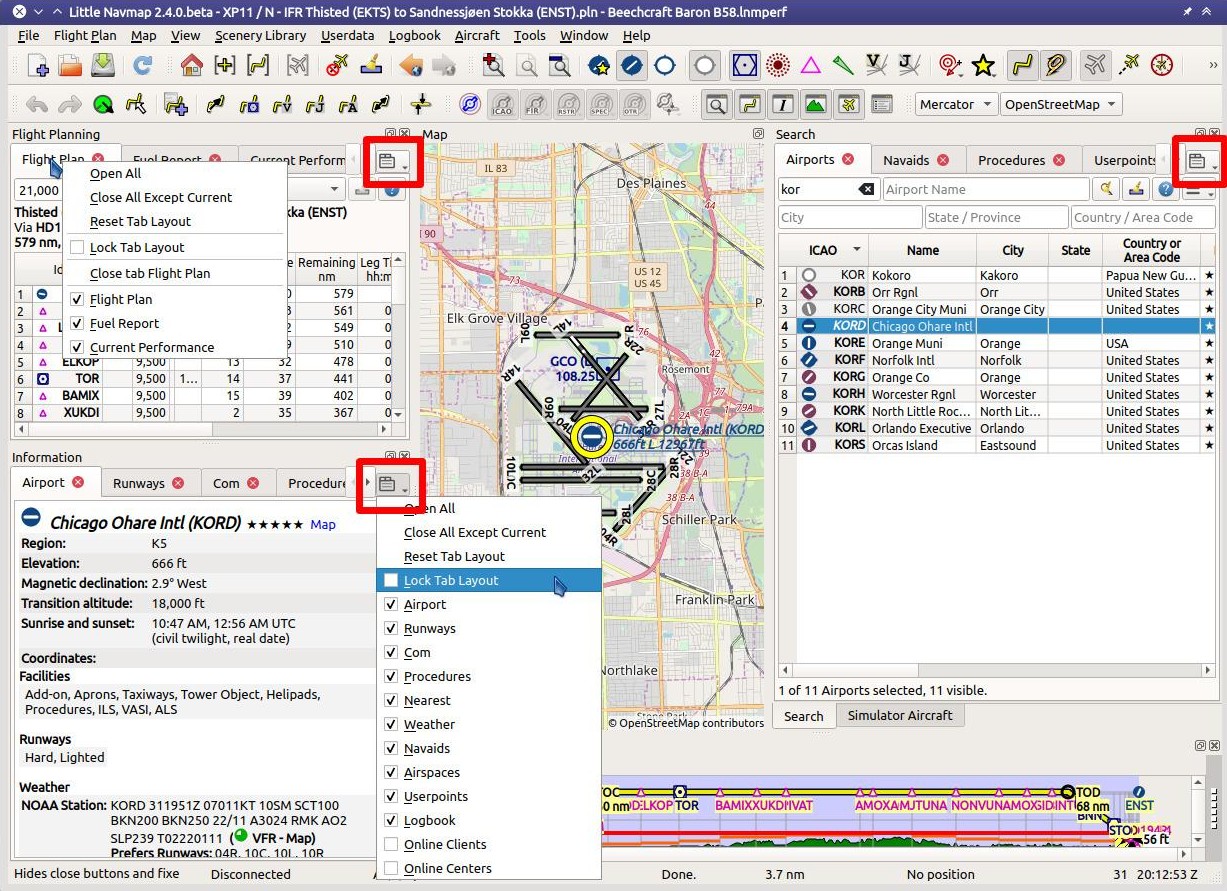Click the reload scenery circular arrow icon
Screen dimensions: 1227x891
[143, 67]
